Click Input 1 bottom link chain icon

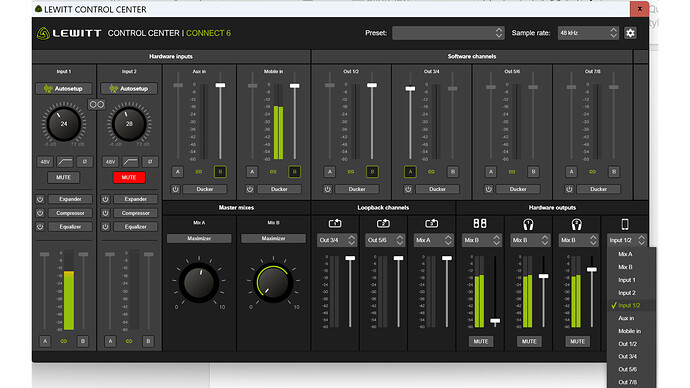(x=64, y=341)
